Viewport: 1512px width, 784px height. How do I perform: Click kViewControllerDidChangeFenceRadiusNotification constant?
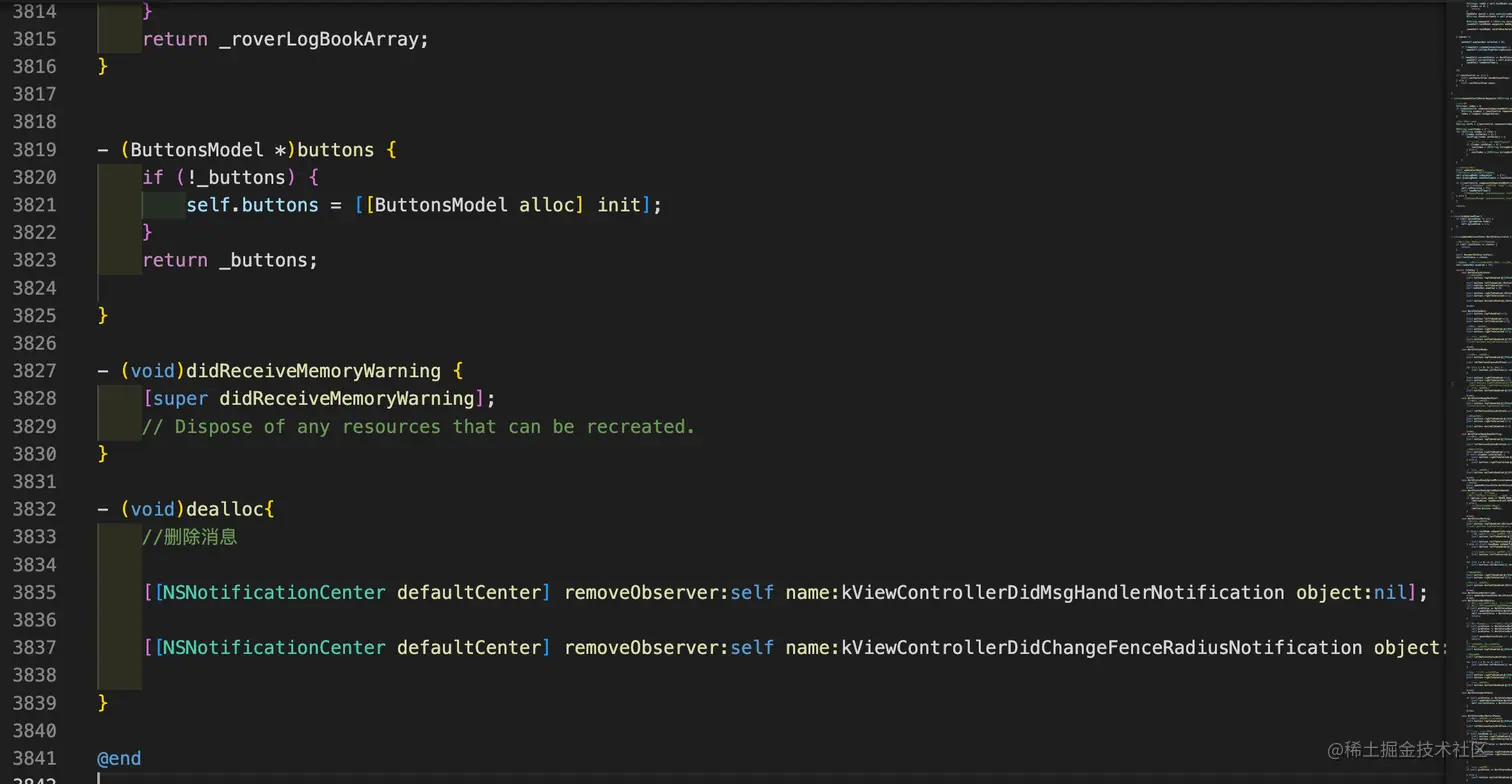[1101, 648]
